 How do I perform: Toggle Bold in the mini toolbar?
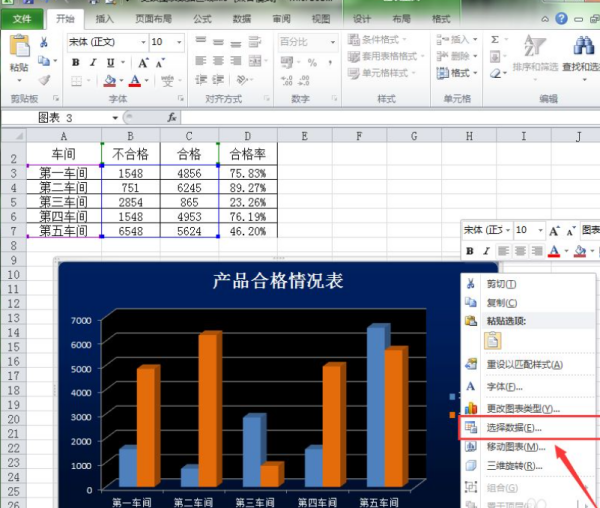click(x=470, y=251)
